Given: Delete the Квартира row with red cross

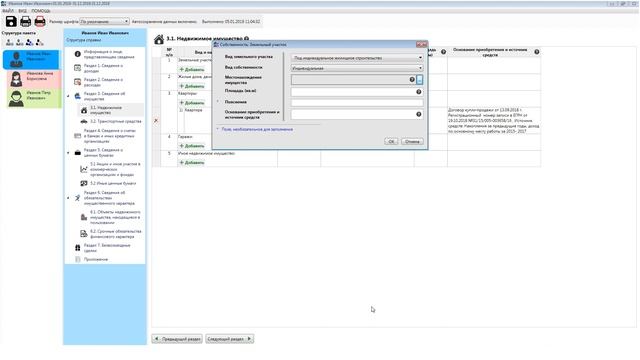Looking at the screenshot, I should 156,121.
